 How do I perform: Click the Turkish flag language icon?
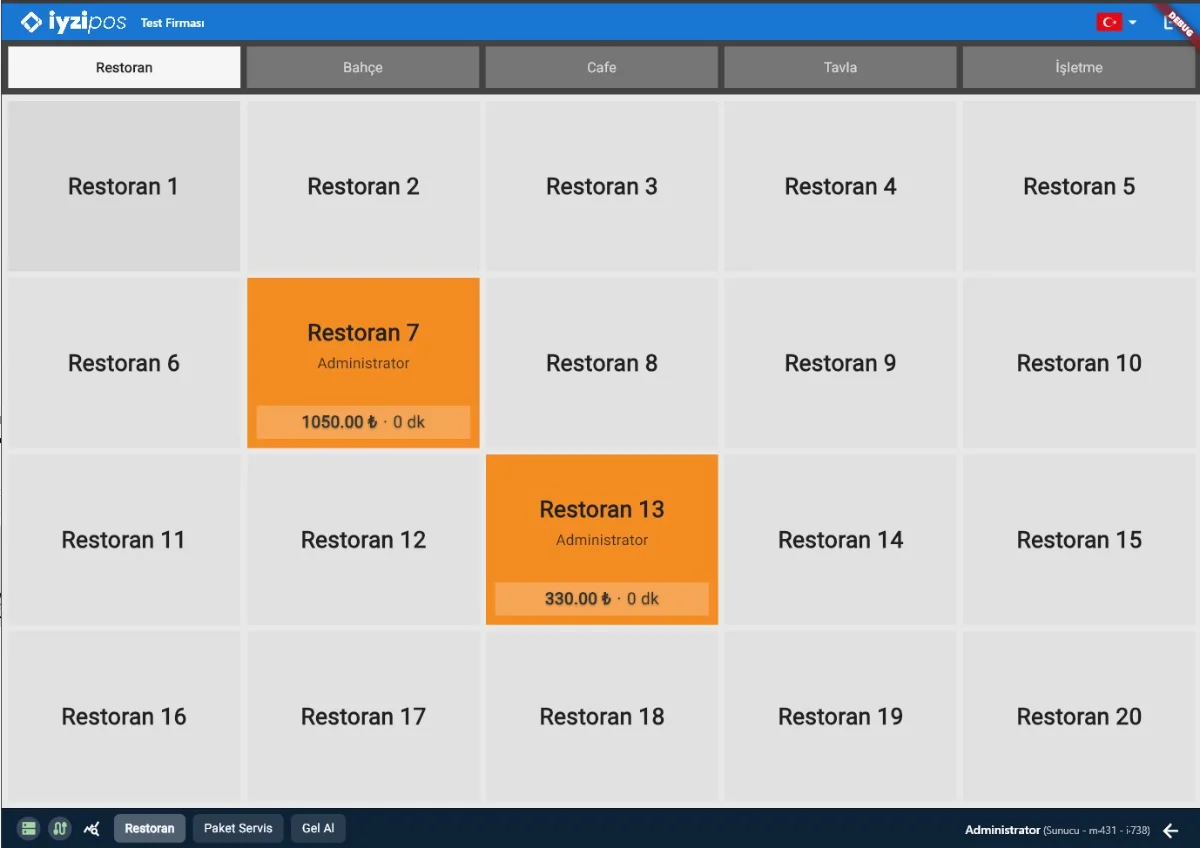point(1109,22)
